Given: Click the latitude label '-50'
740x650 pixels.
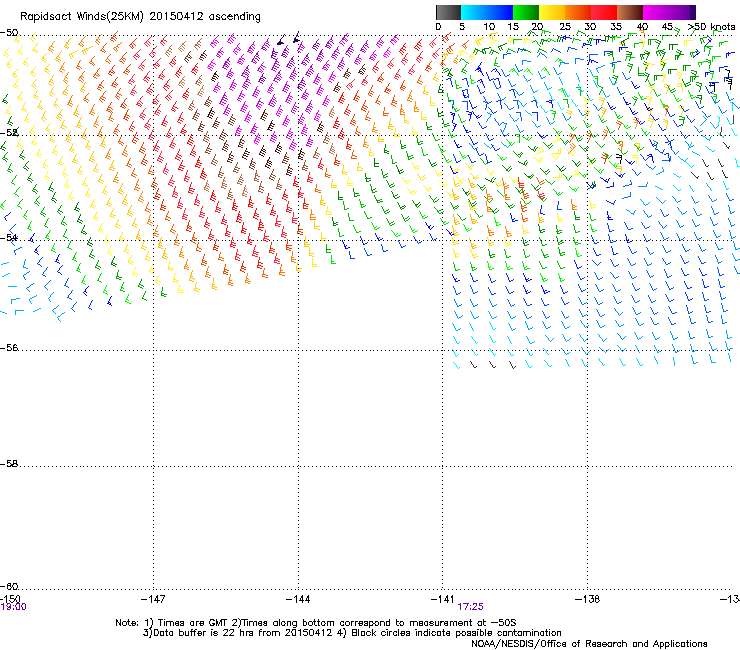Looking at the screenshot, I should (9, 33).
